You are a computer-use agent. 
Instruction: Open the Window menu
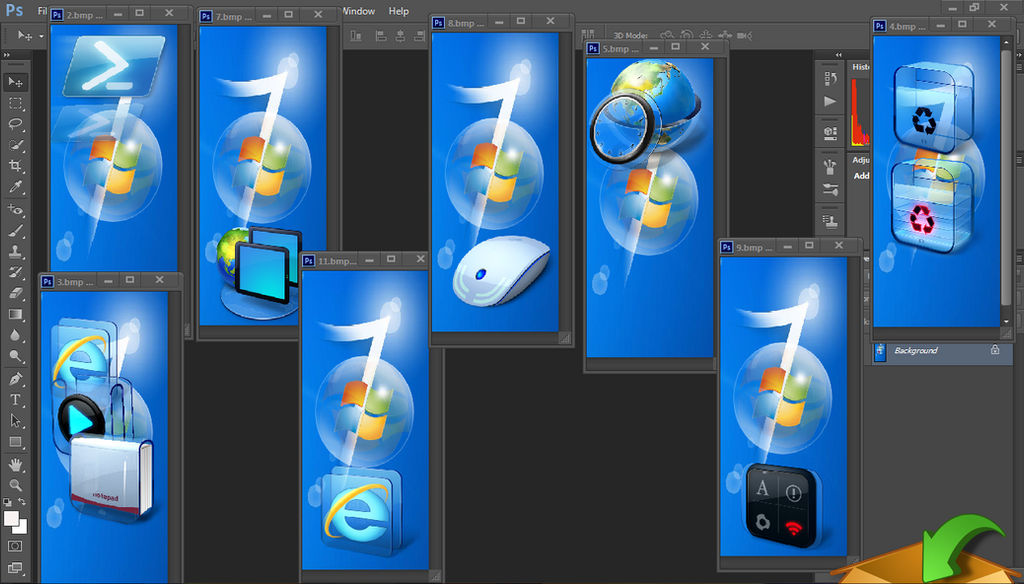pos(359,11)
